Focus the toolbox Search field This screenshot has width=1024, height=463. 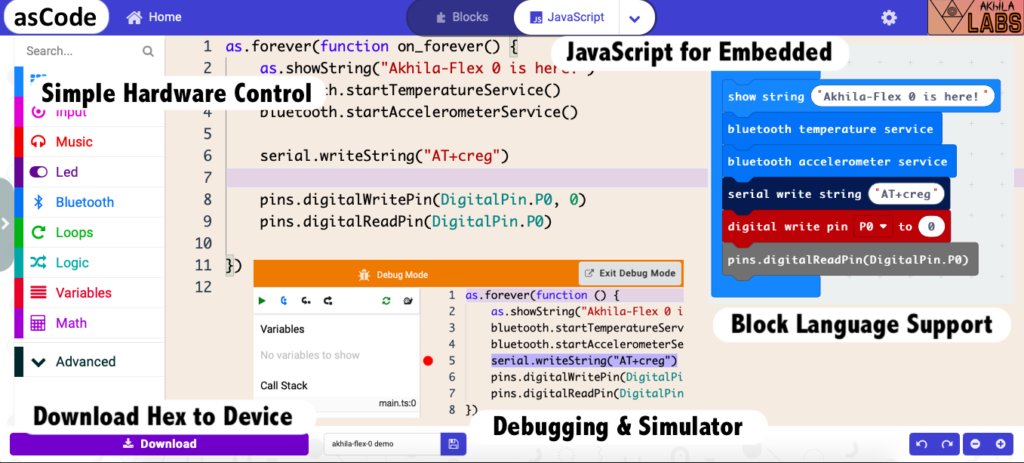tap(81, 51)
